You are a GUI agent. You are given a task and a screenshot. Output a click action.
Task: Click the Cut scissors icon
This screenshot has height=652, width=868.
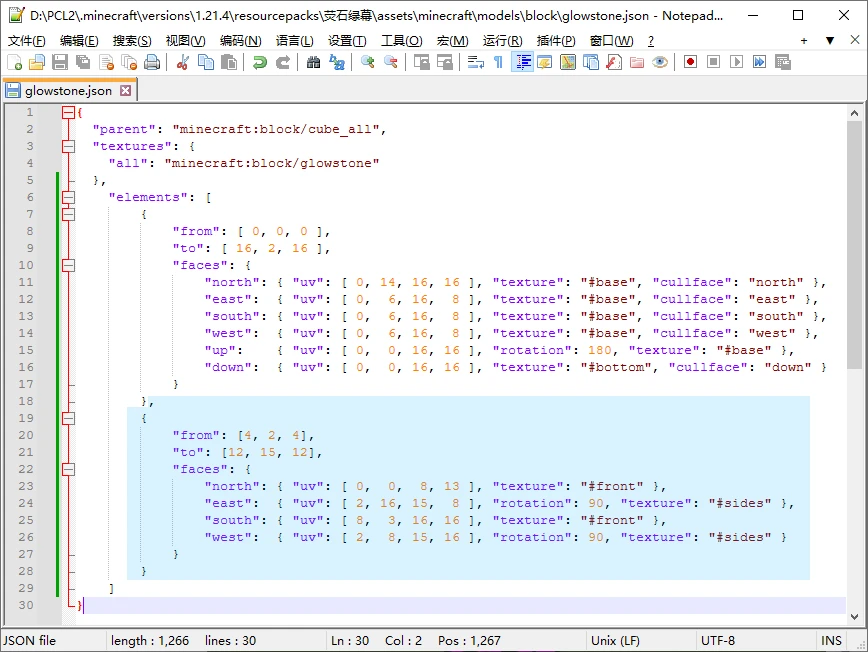coord(182,62)
